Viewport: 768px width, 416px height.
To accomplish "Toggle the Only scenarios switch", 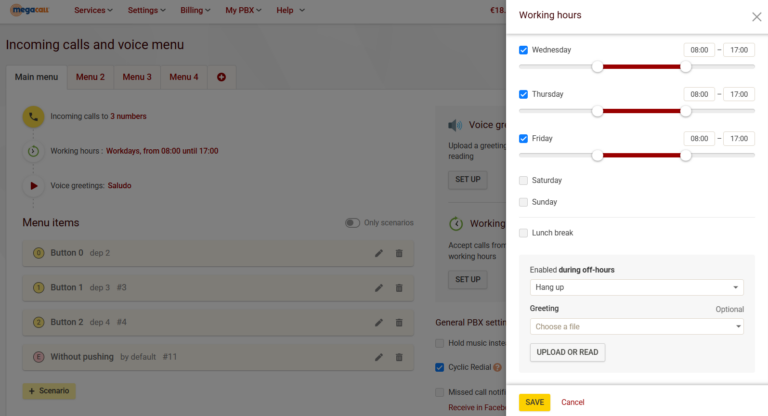I will [352, 223].
